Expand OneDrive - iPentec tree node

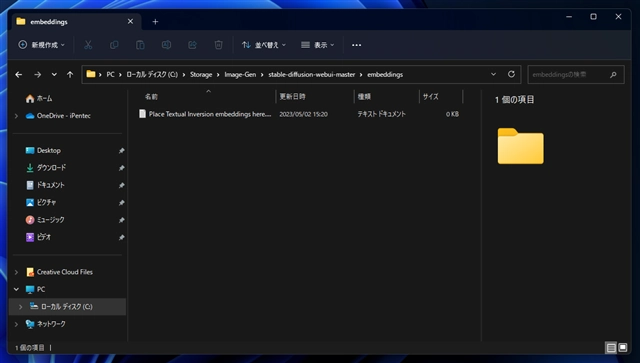[x=16, y=116]
